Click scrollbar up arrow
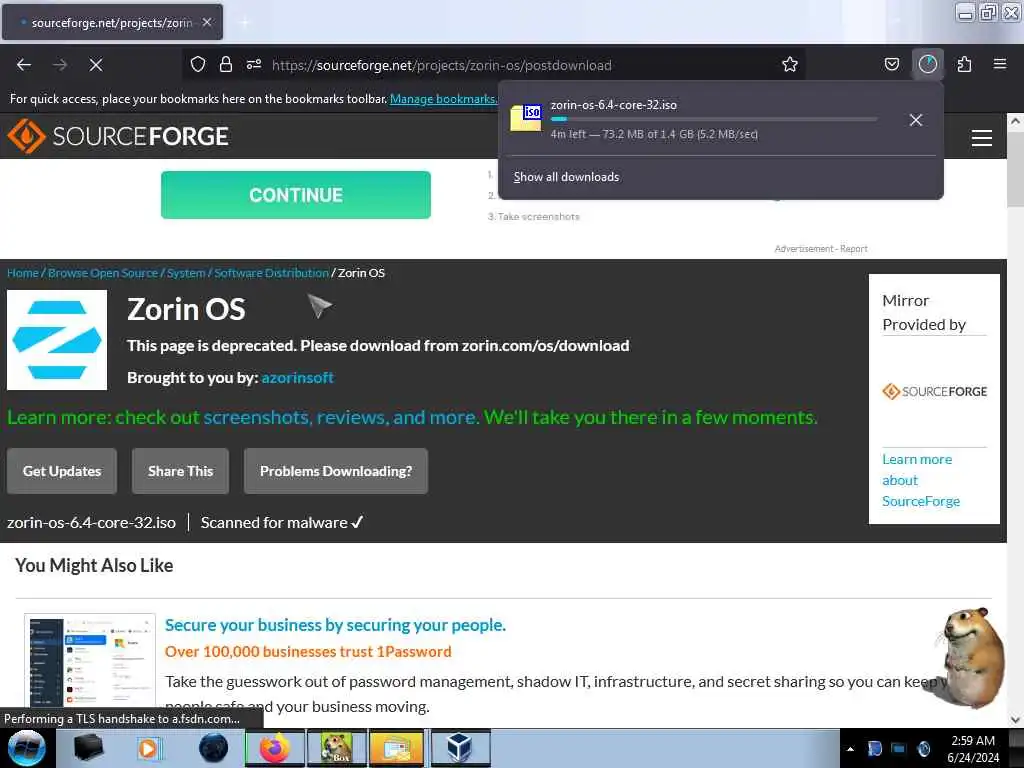Image resolution: width=1024 pixels, height=768 pixels. click(1015, 121)
